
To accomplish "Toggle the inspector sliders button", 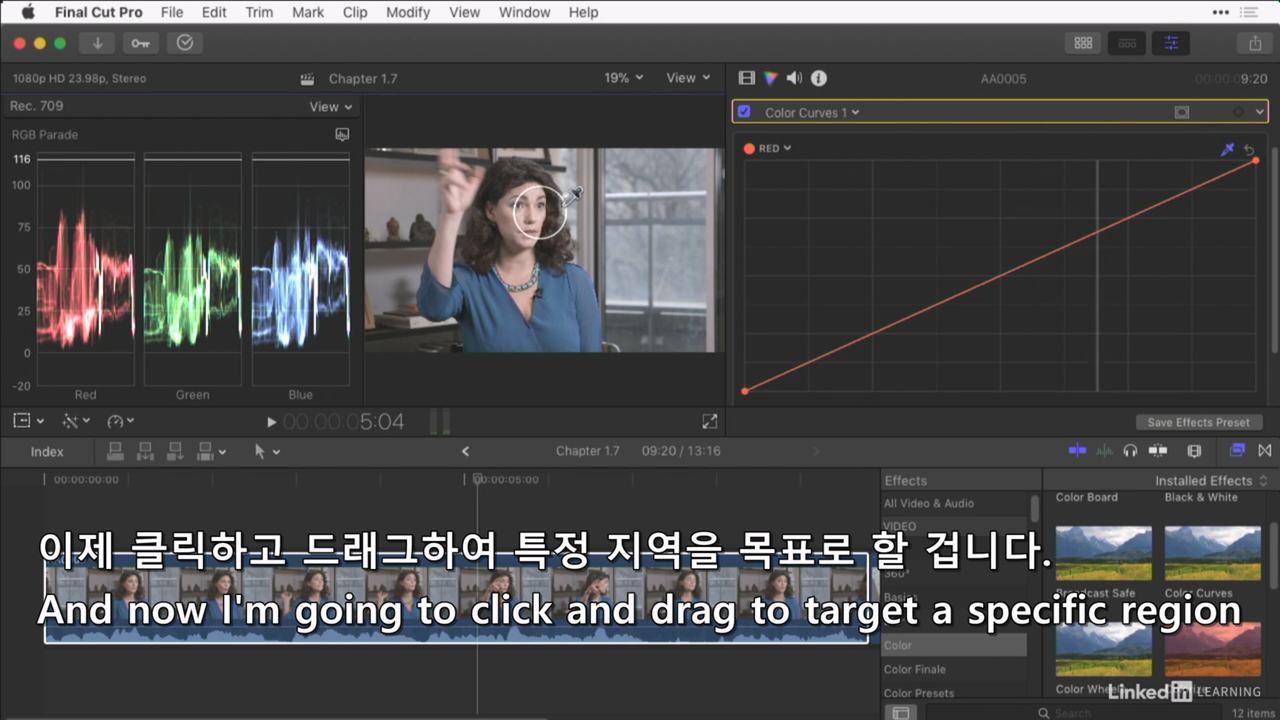I will coord(1171,43).
